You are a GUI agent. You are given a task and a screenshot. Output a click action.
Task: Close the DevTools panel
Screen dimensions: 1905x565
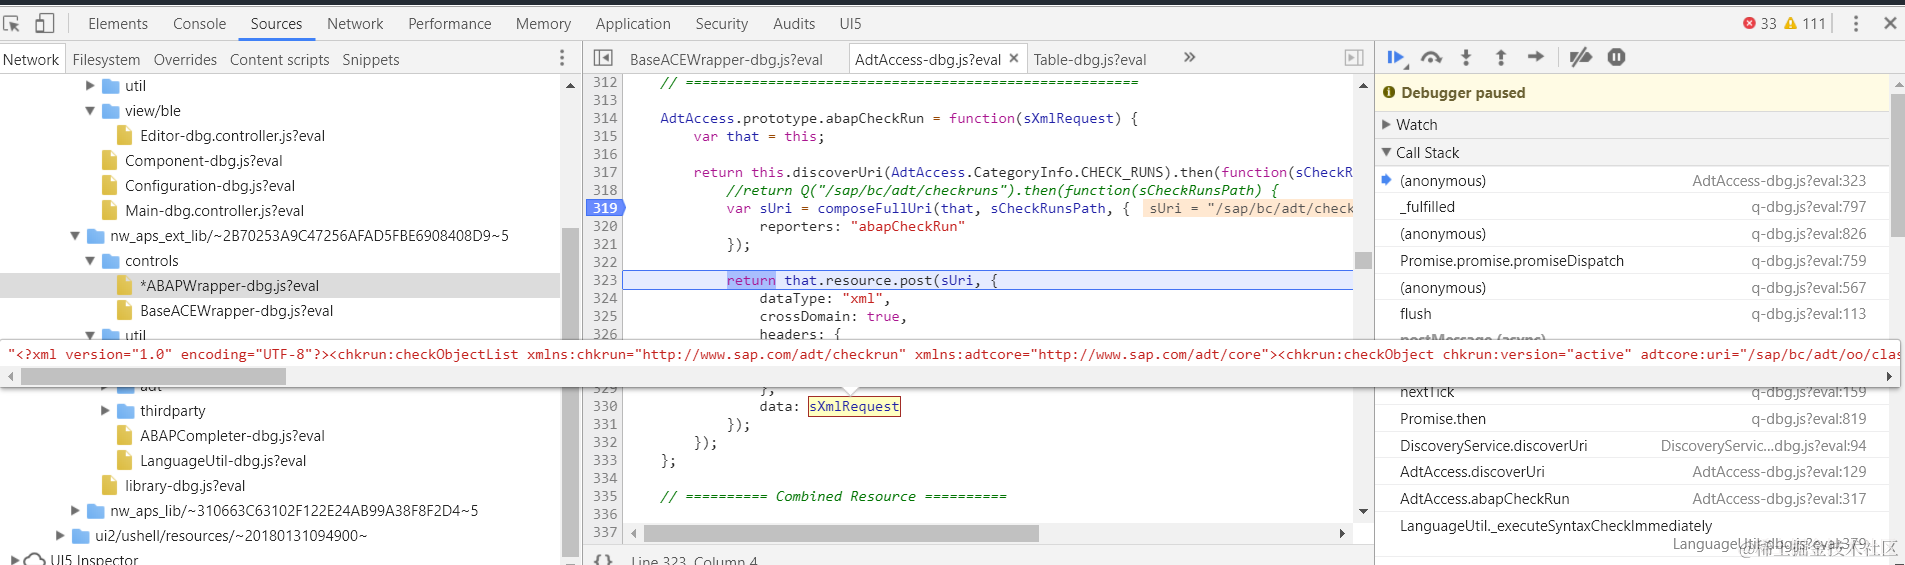pos(1890,23)
